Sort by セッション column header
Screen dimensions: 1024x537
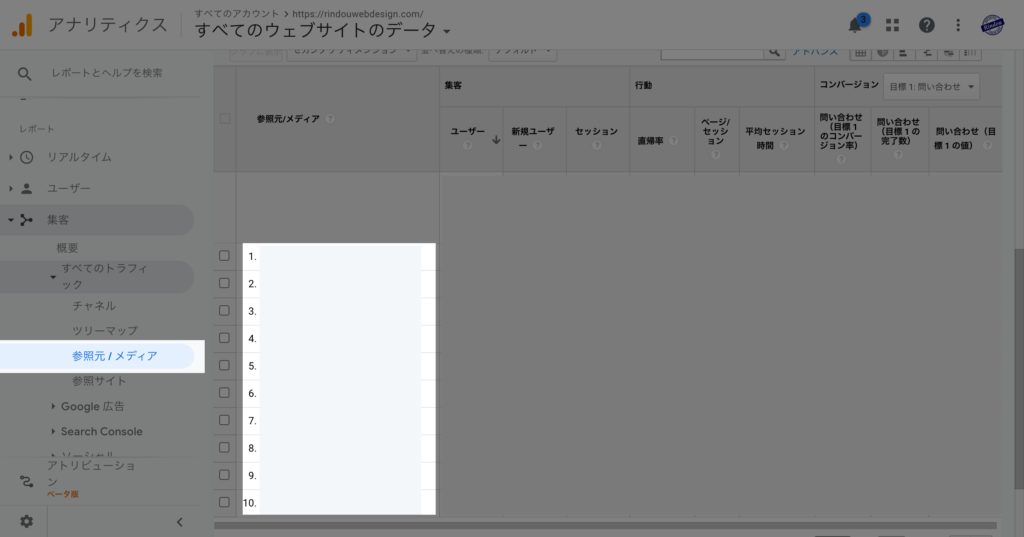(x=596, y=131)
